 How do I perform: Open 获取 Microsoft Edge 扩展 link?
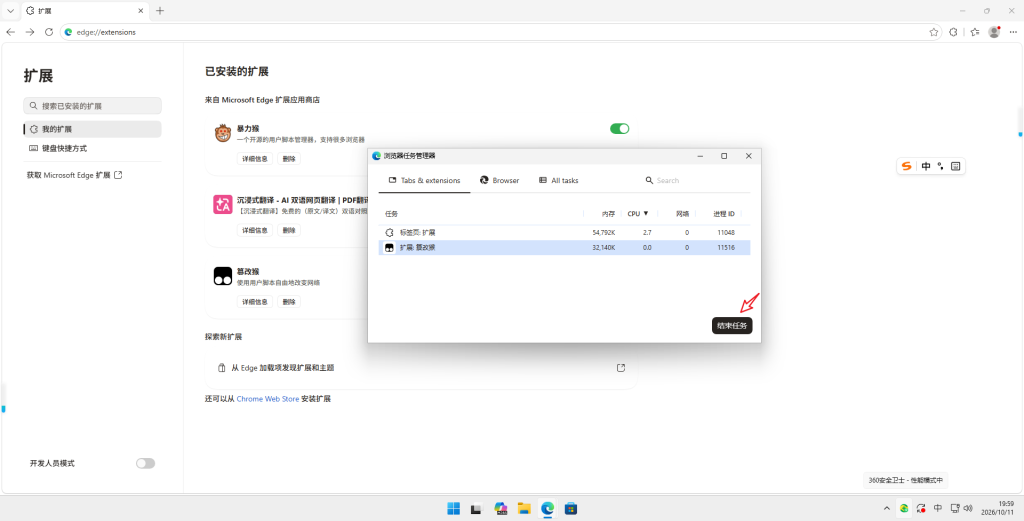[x=74, y=176]
